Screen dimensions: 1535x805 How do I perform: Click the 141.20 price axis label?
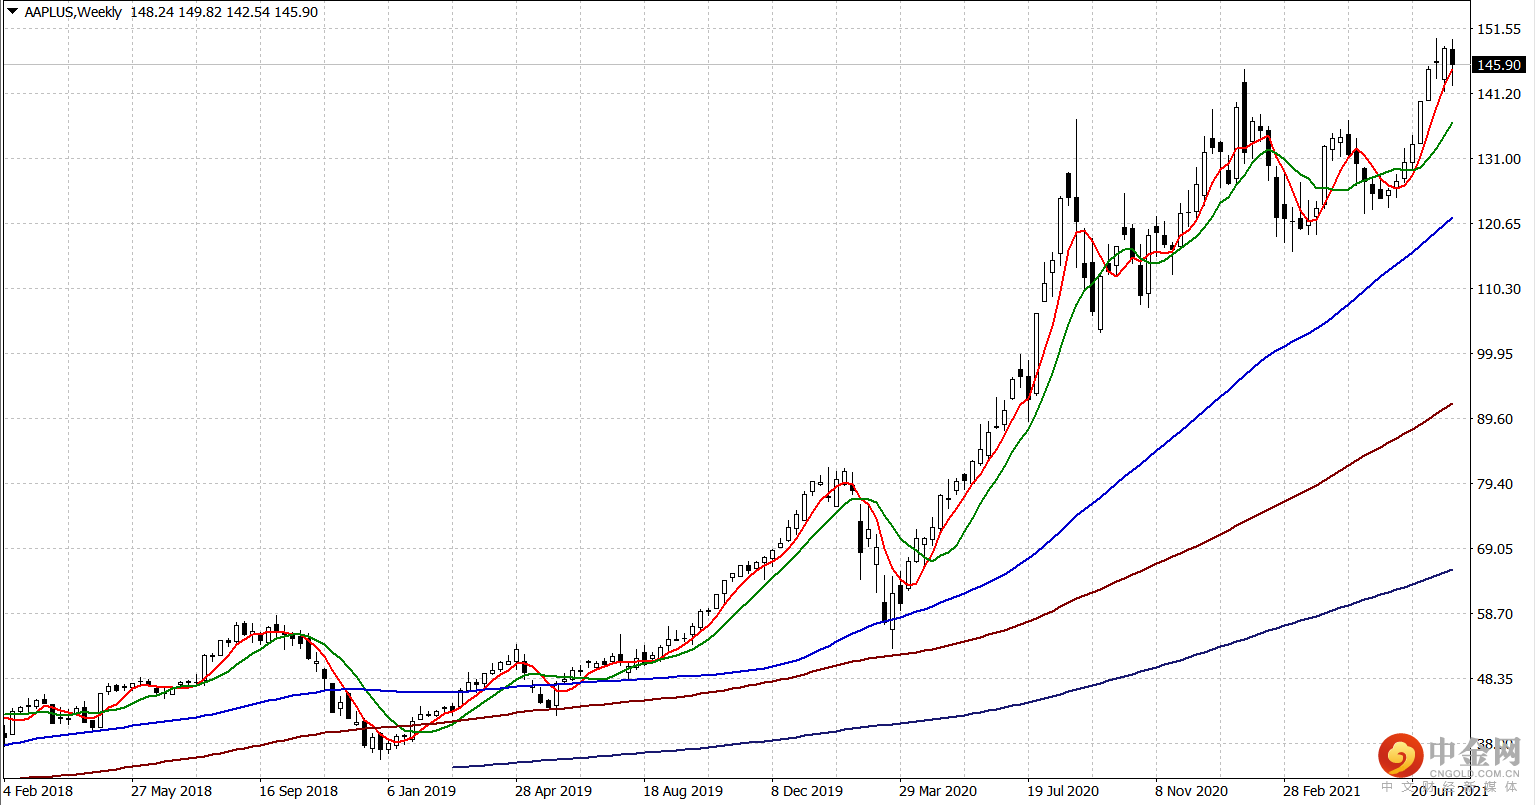pyautogui.click(x=1499, y=94)
